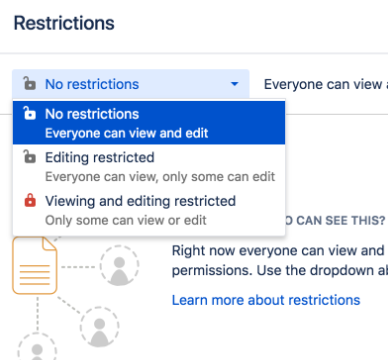Click the padlock icon in dropdown field
Image resolution: width=388 pixels, height=360 pixels.
tap(29, 83)
